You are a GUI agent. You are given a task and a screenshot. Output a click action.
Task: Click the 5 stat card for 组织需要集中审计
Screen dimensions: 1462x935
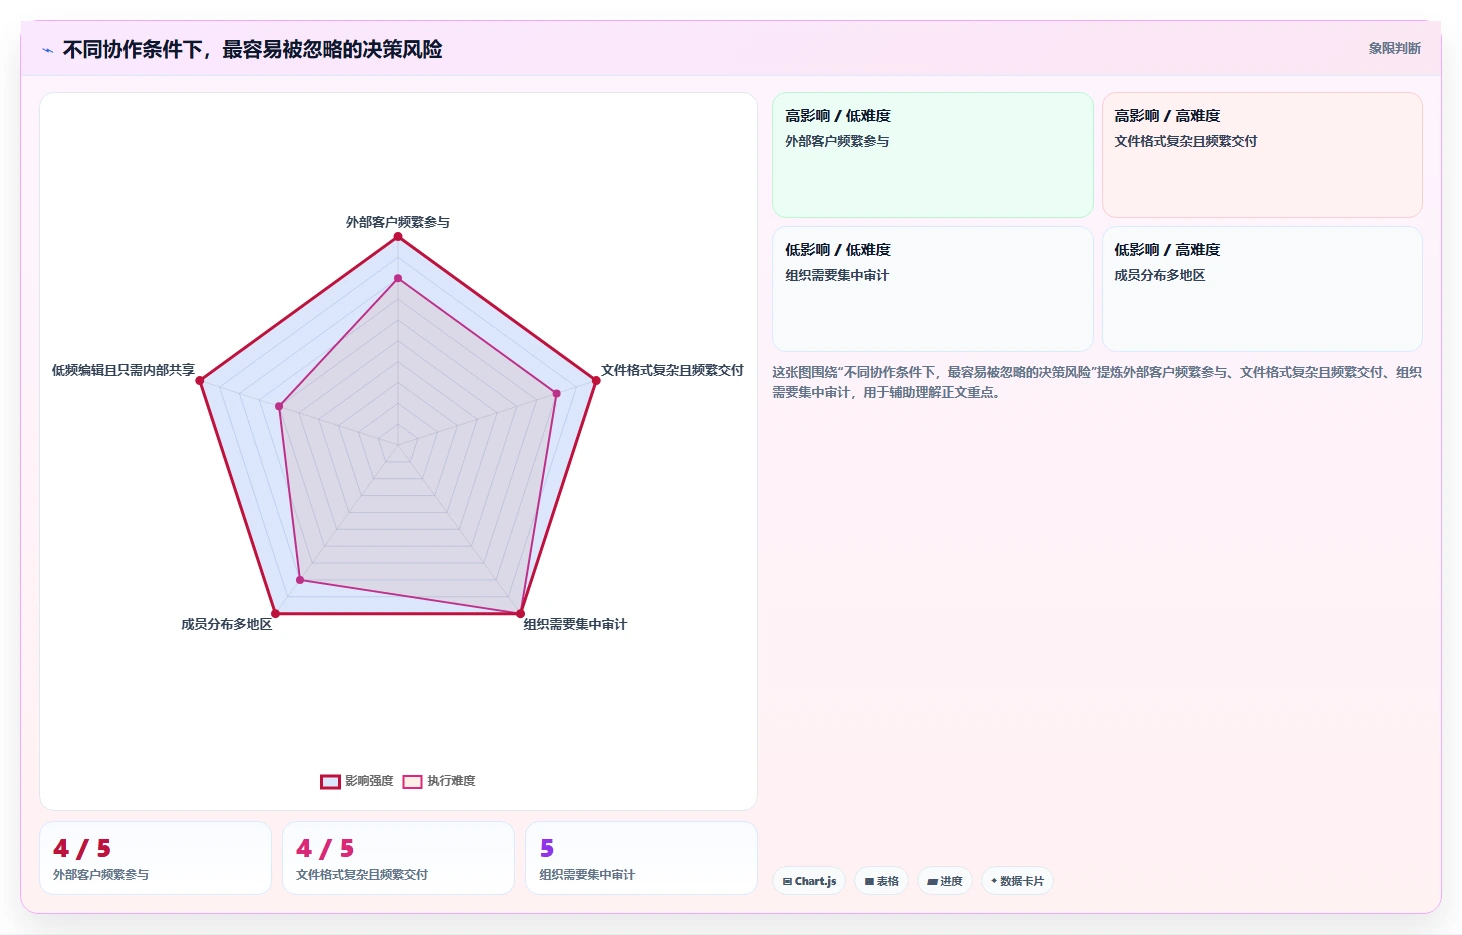click(x=641, y=858)
